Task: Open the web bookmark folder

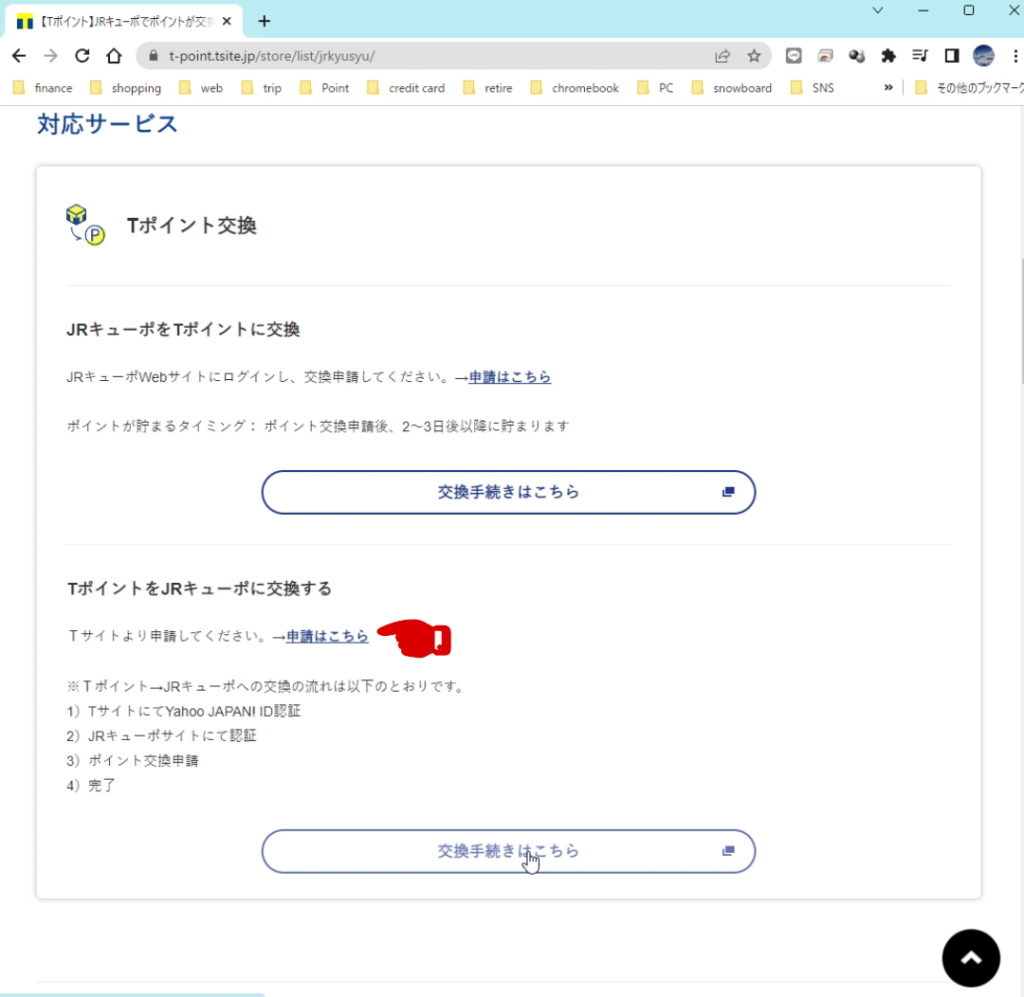Action: tap(201, 87)
